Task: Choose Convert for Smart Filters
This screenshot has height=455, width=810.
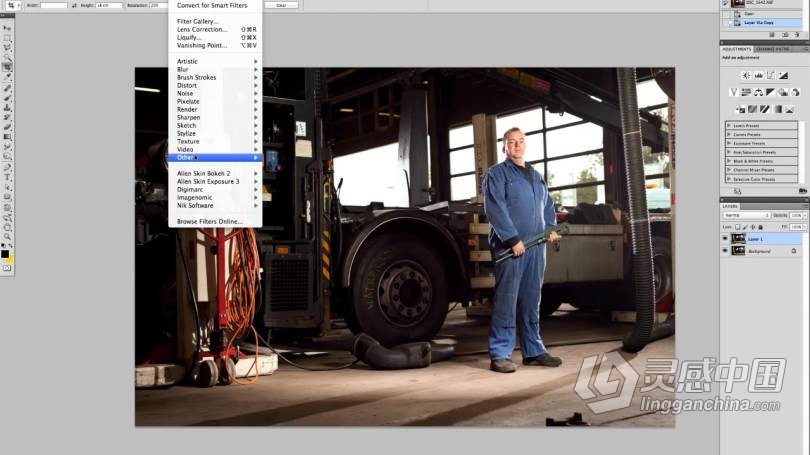Action: [215, 5]
